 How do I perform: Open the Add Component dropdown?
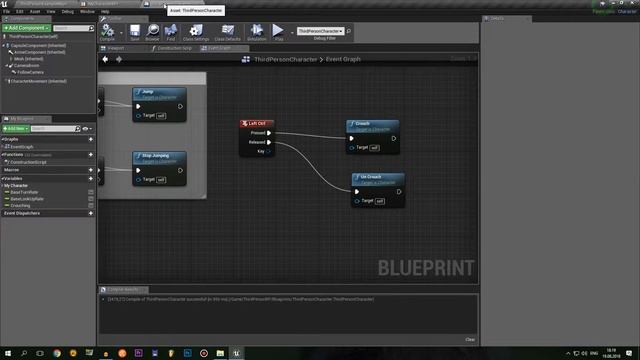[x=27, y=28]
